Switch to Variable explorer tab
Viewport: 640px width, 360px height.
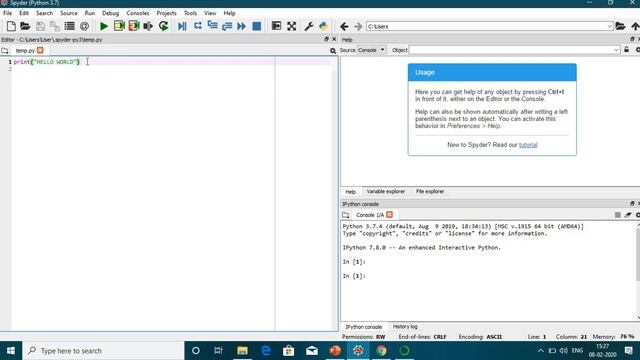386,191
